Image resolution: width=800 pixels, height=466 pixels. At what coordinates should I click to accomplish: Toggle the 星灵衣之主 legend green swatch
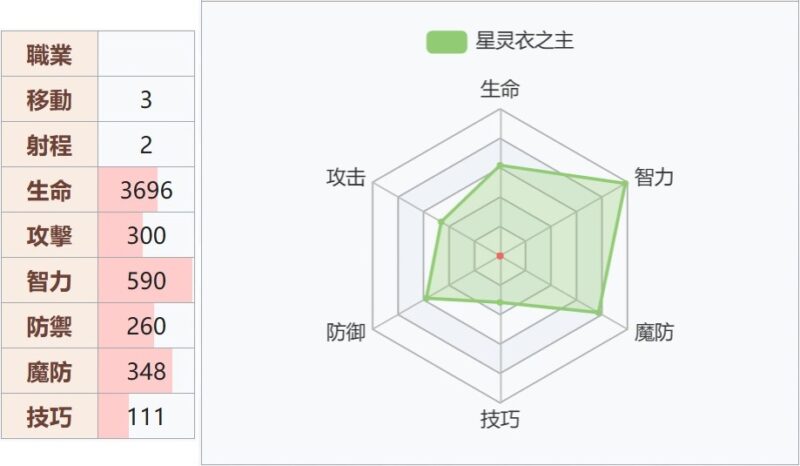click(x=446, y=42)
